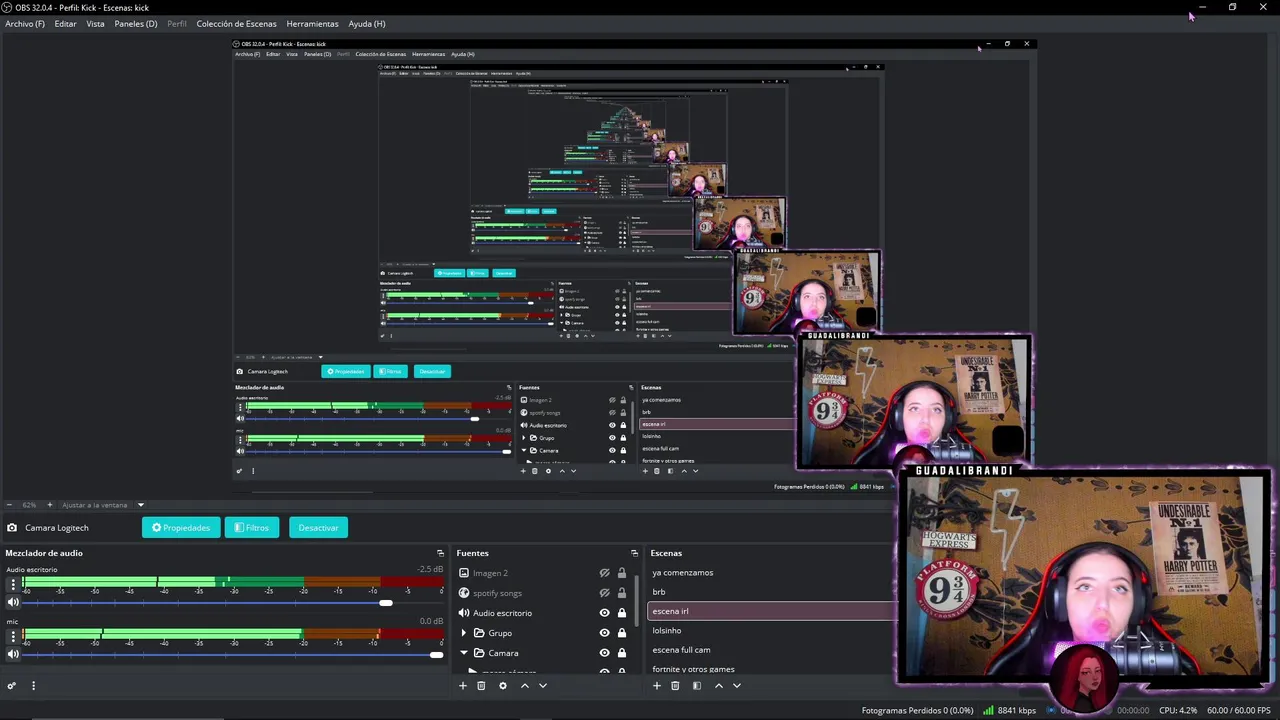Select Audio escritorio source in Fuentes

[542, 613]
